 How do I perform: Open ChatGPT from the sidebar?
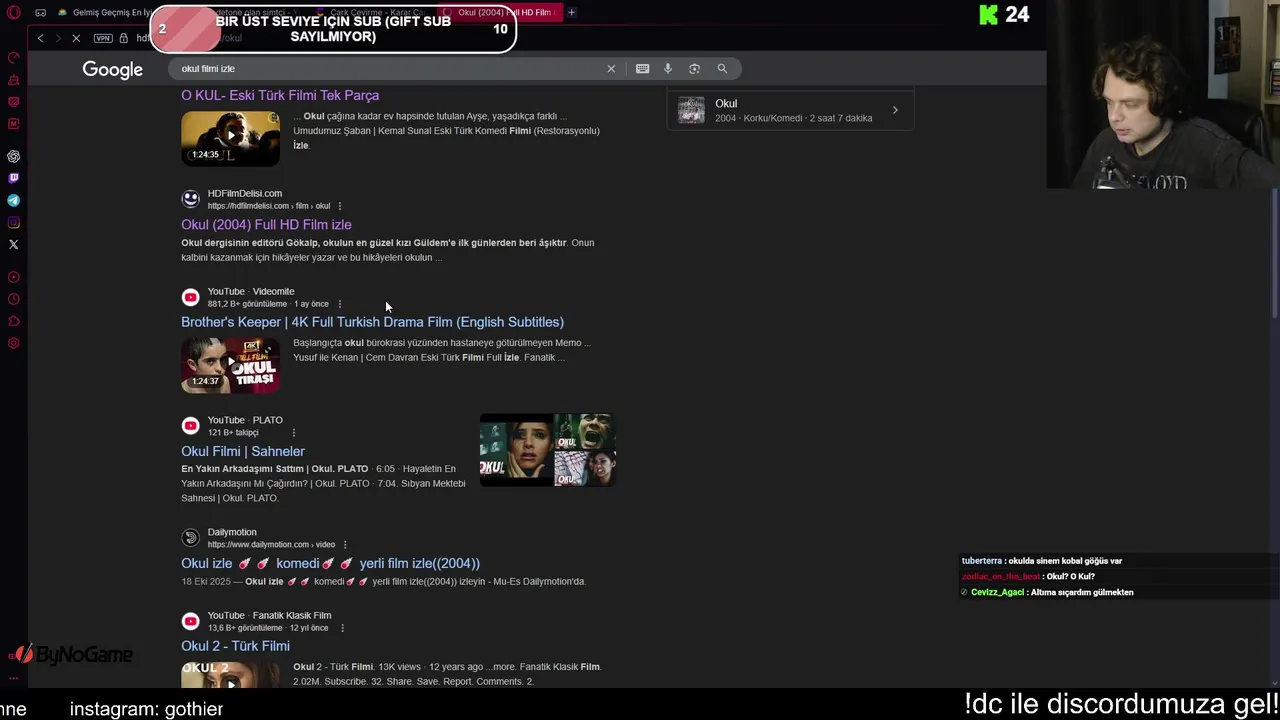(x=14, y=156)
